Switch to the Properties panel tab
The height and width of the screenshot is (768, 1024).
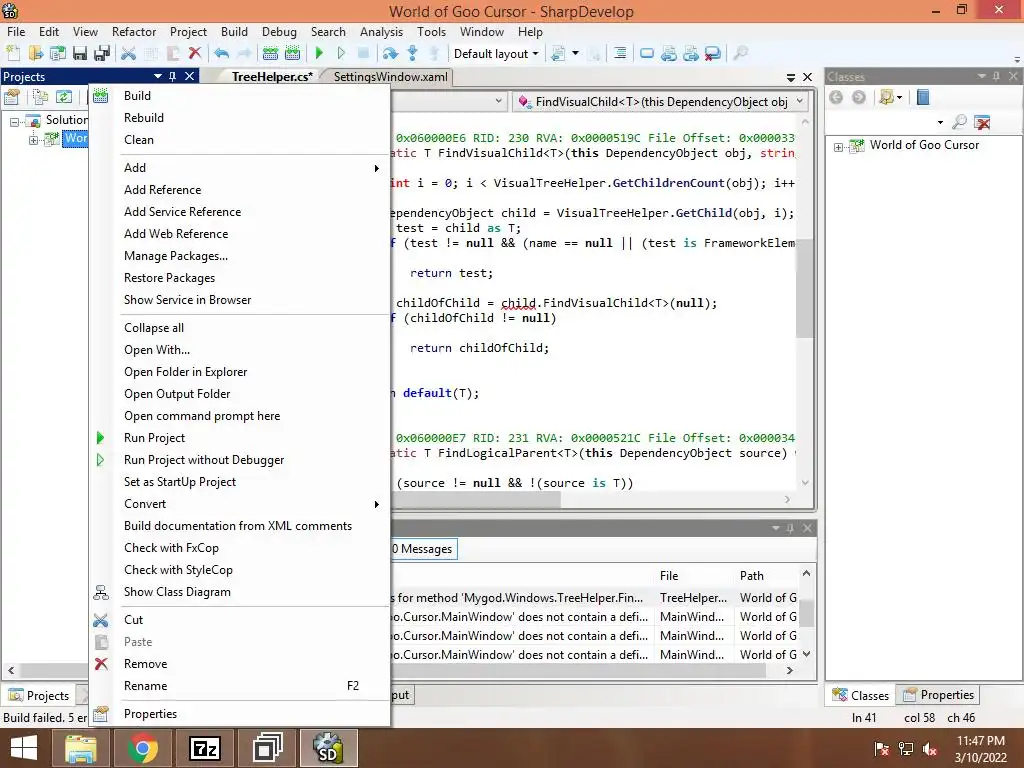[x=938, y=695]
